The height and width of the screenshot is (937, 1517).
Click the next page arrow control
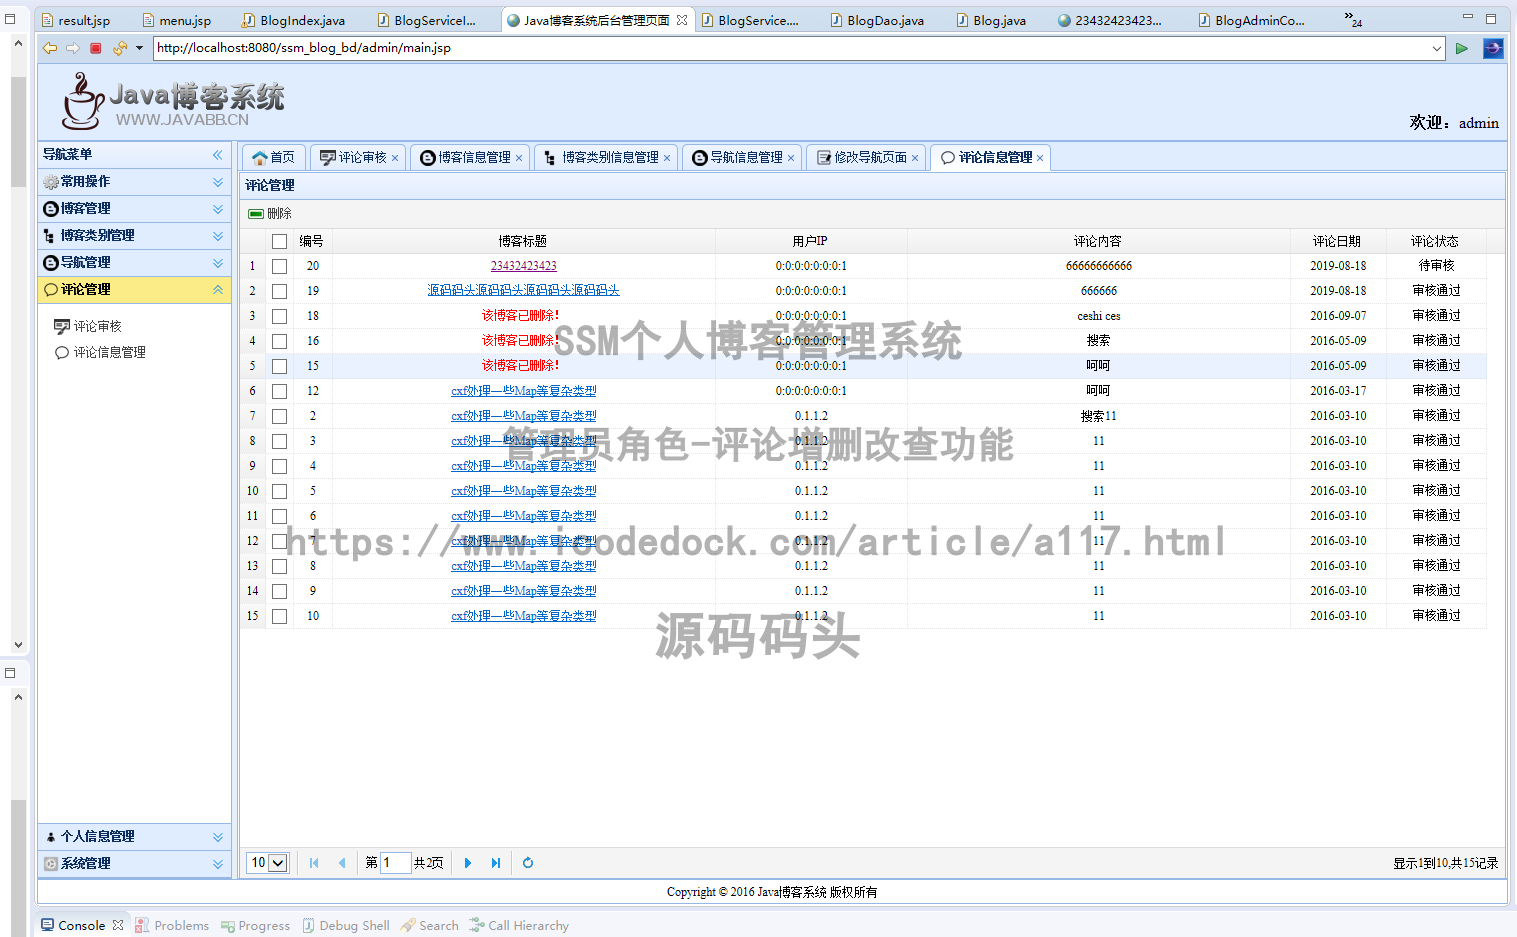point(468,862)
